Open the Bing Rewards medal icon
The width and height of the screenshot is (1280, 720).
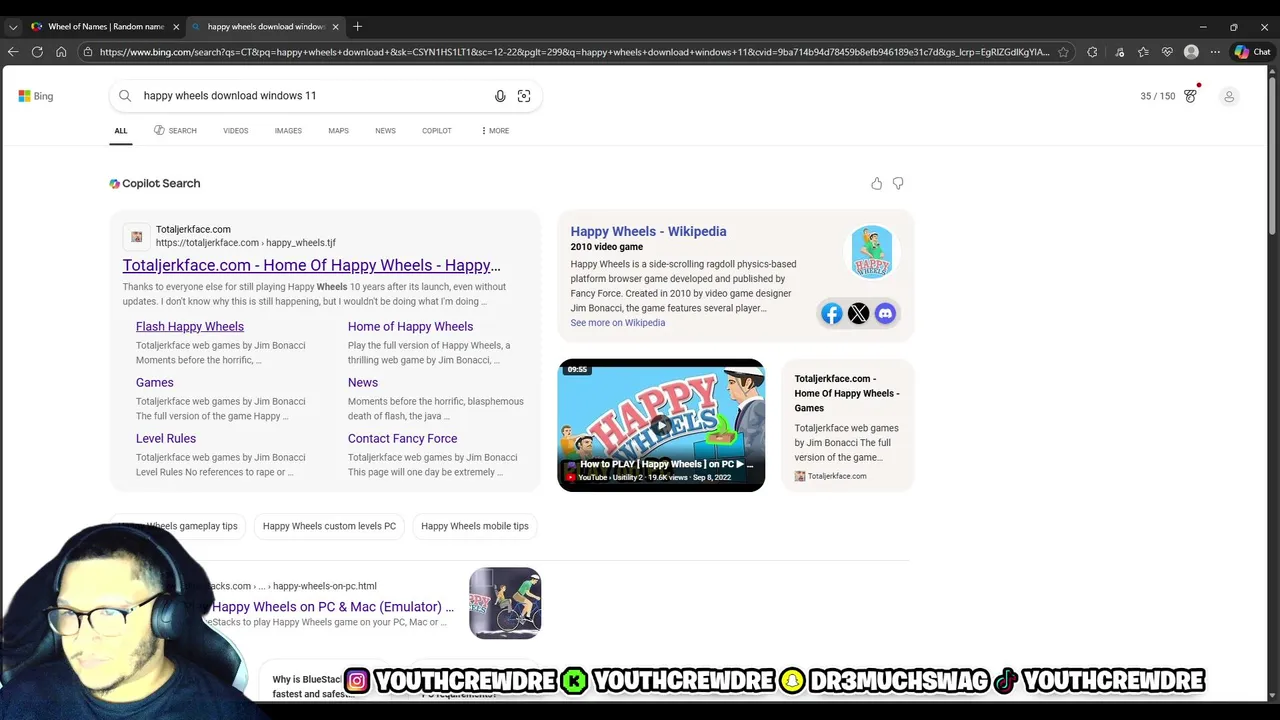[x=1191, y=96]
